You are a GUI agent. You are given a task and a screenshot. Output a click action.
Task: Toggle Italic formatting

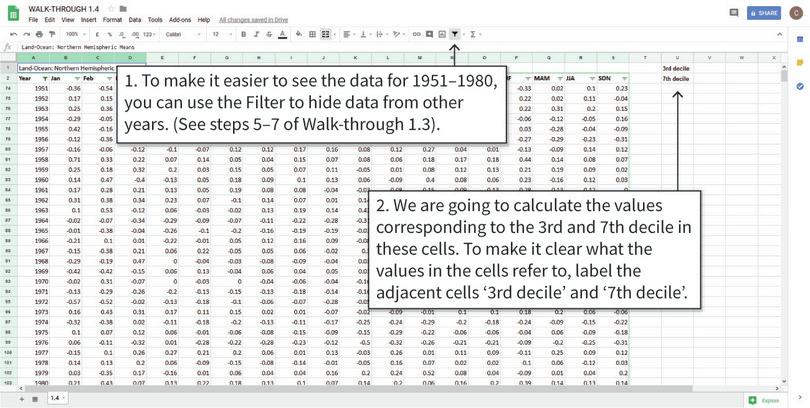(256, 34)
